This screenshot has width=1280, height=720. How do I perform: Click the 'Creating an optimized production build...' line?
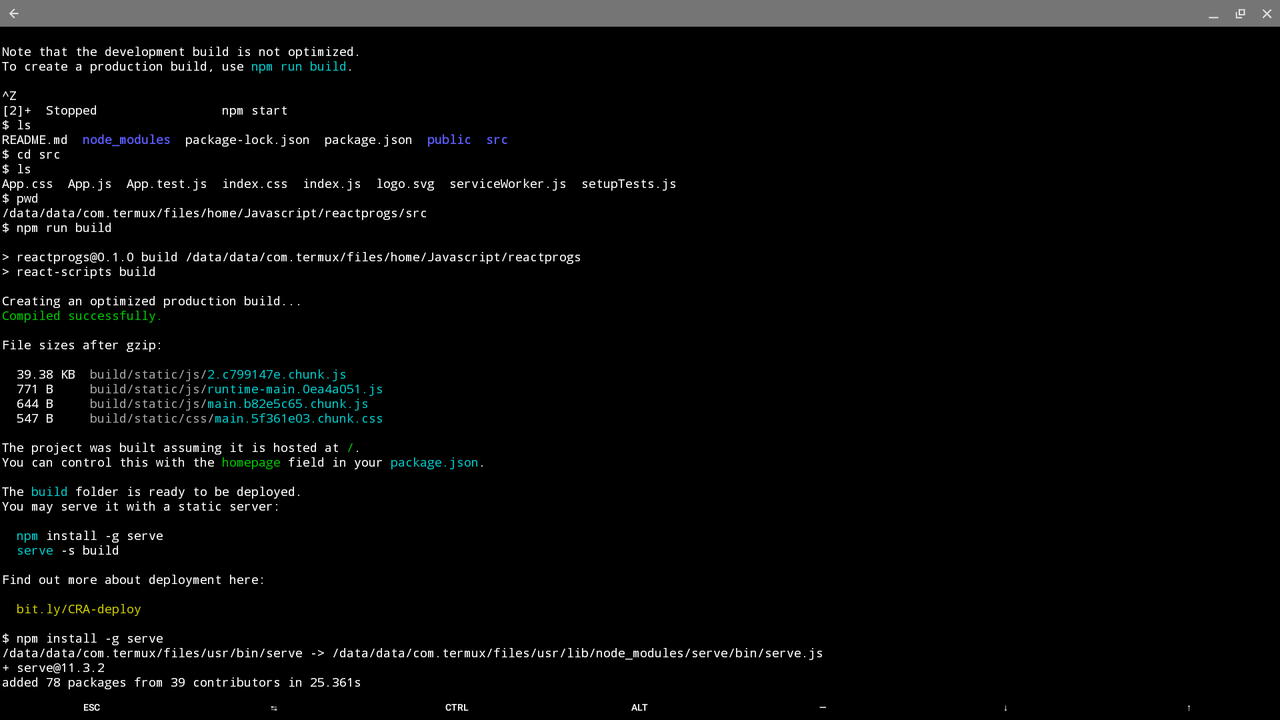(151, 301)
